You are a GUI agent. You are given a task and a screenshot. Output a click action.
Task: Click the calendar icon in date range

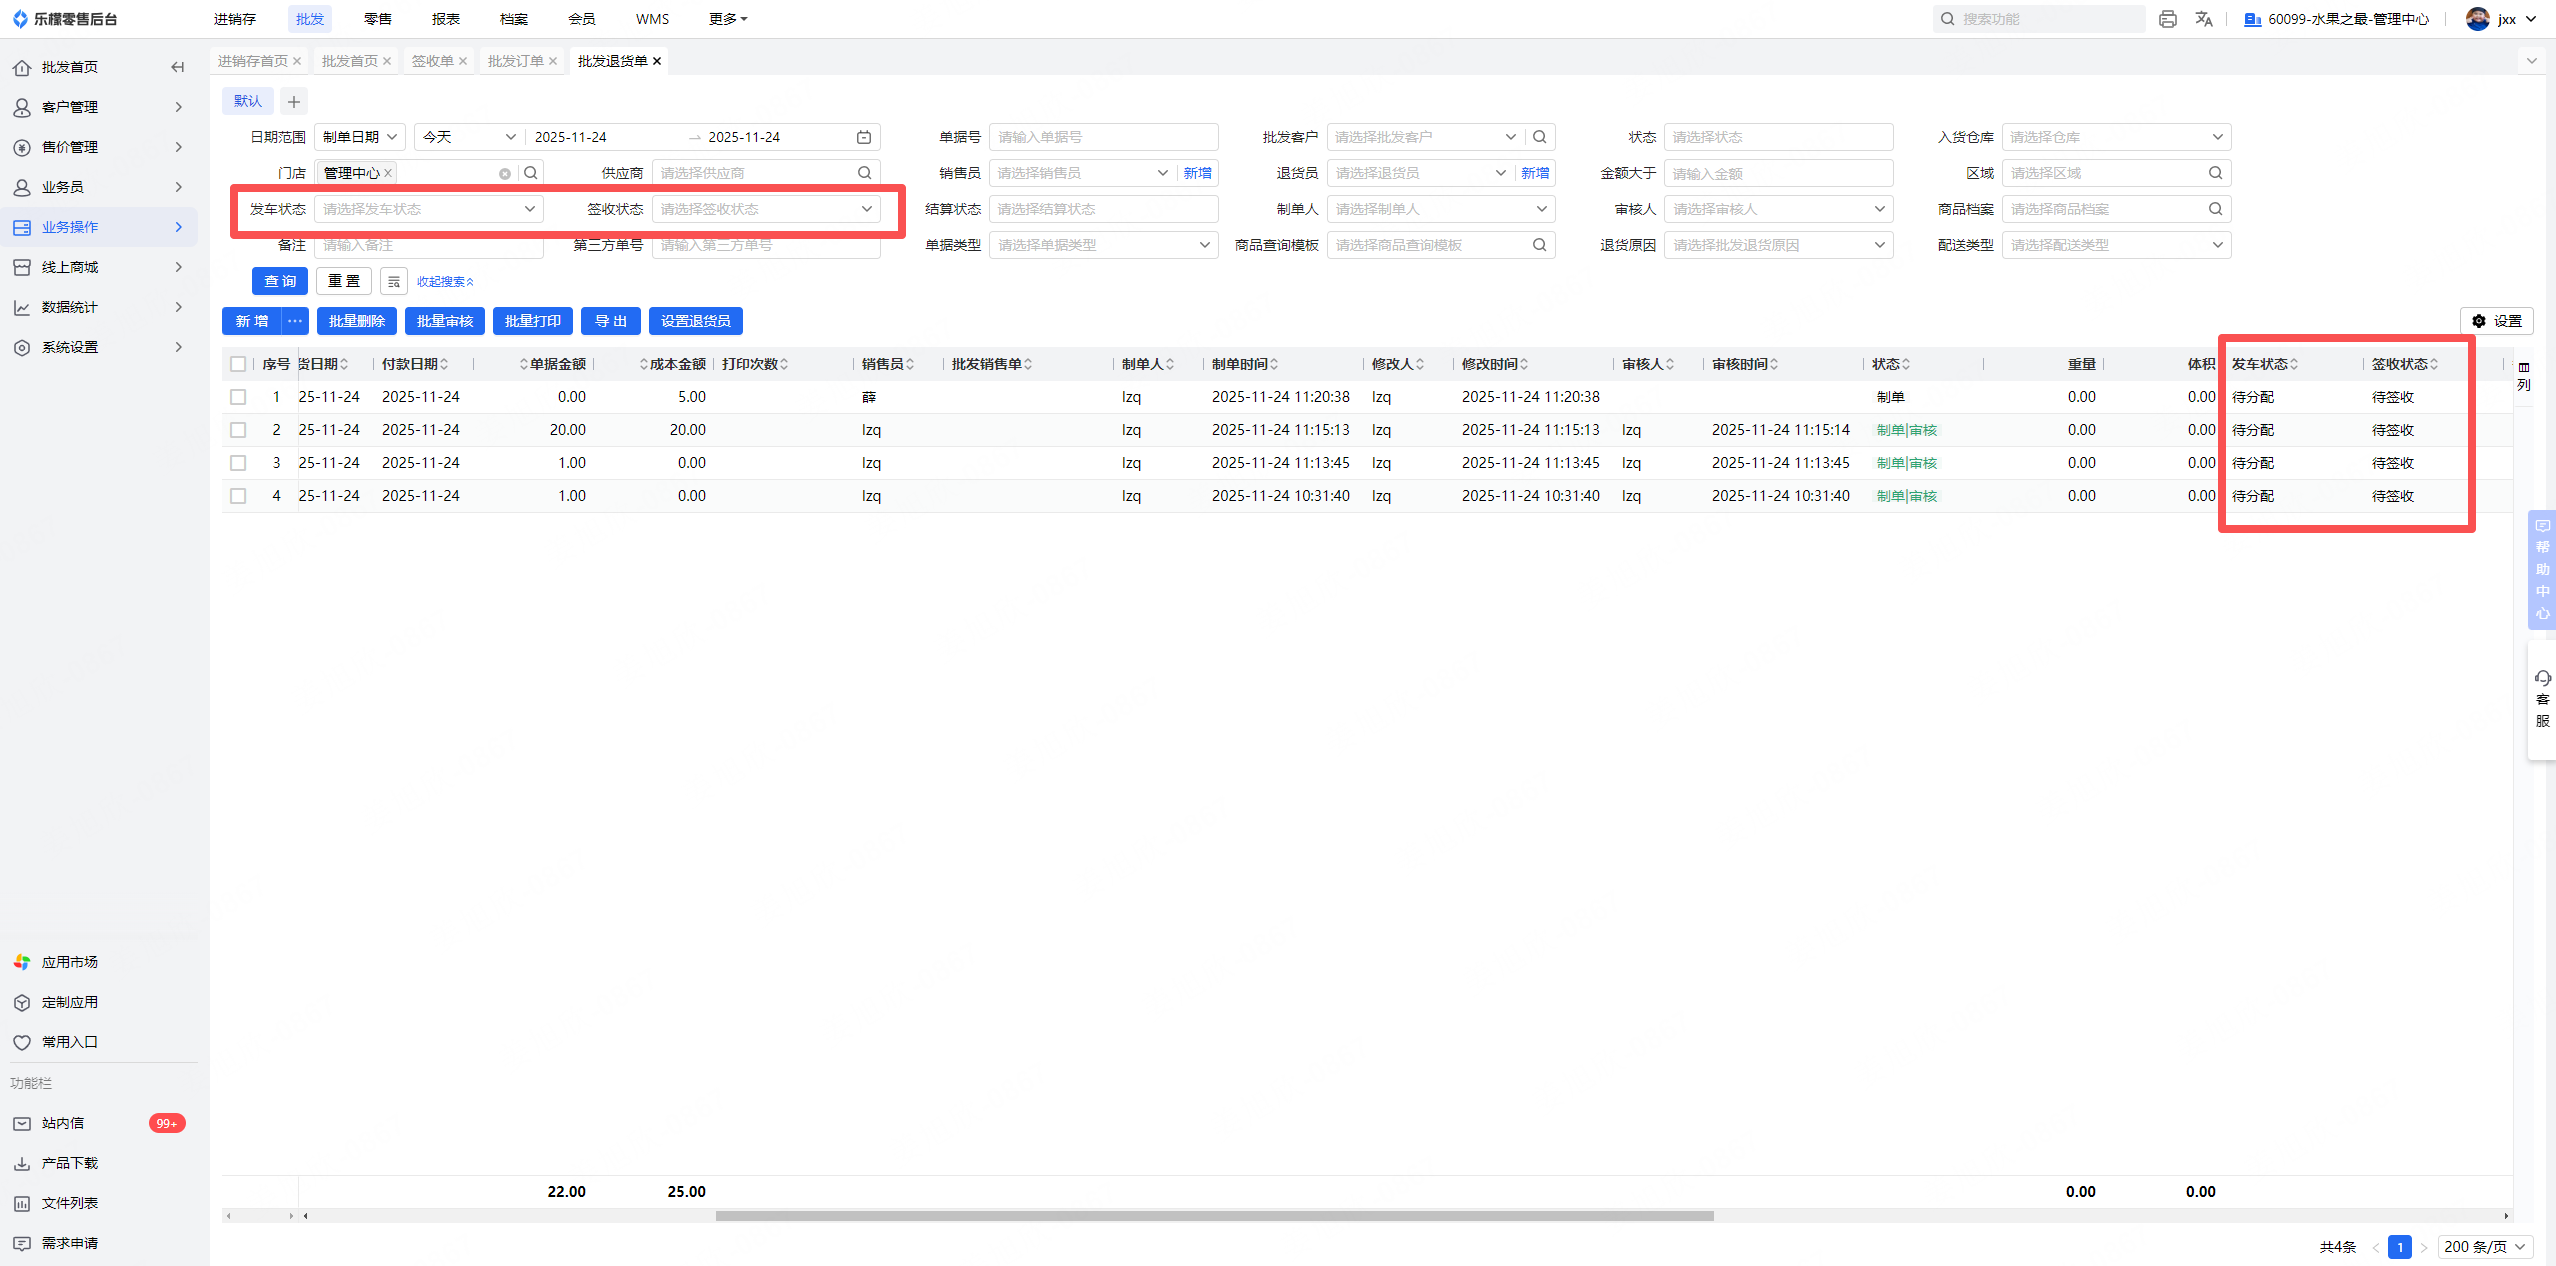[x=864, y=137]
